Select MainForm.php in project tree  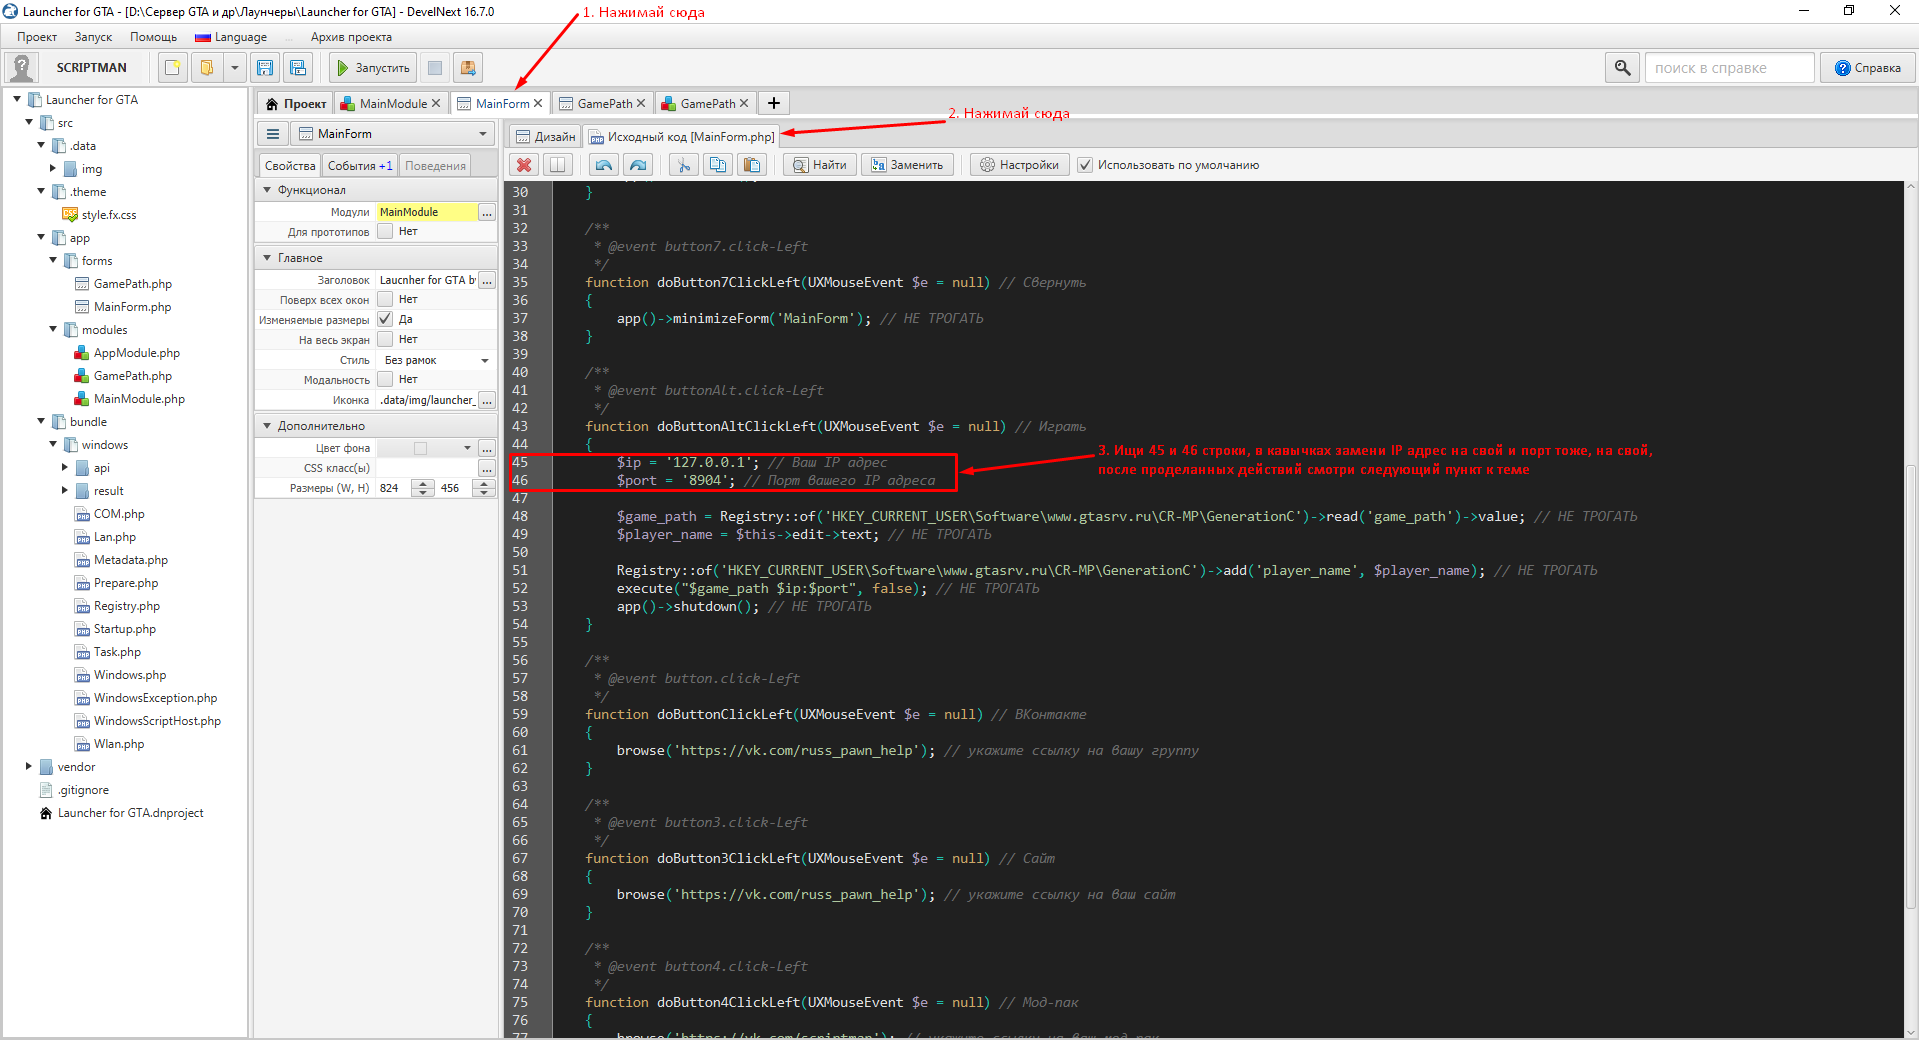pos(132,307)
